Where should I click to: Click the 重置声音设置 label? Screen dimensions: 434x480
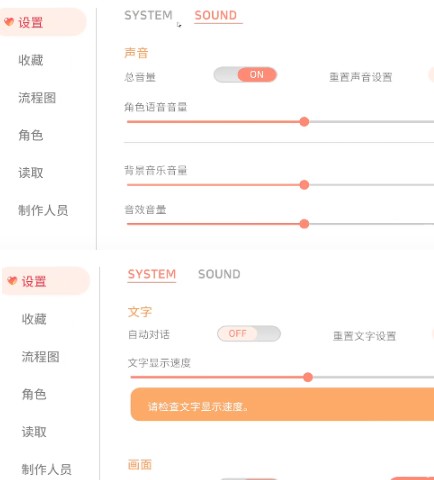(x=361, y=77)
